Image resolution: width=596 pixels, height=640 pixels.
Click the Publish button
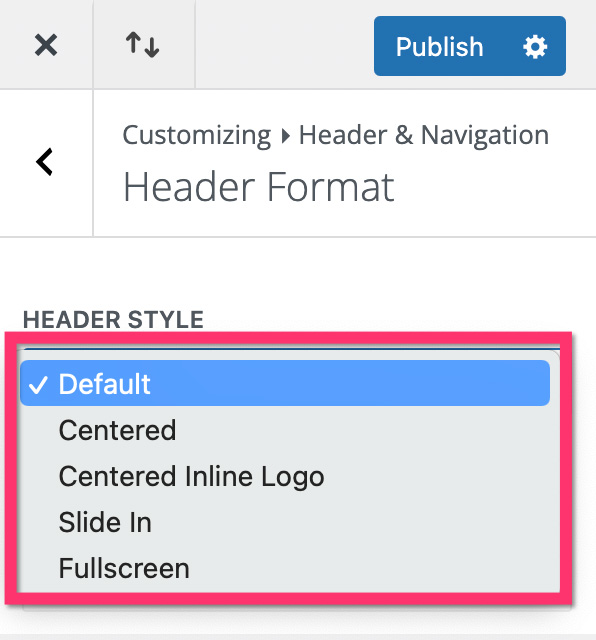(x=439, y=47)
